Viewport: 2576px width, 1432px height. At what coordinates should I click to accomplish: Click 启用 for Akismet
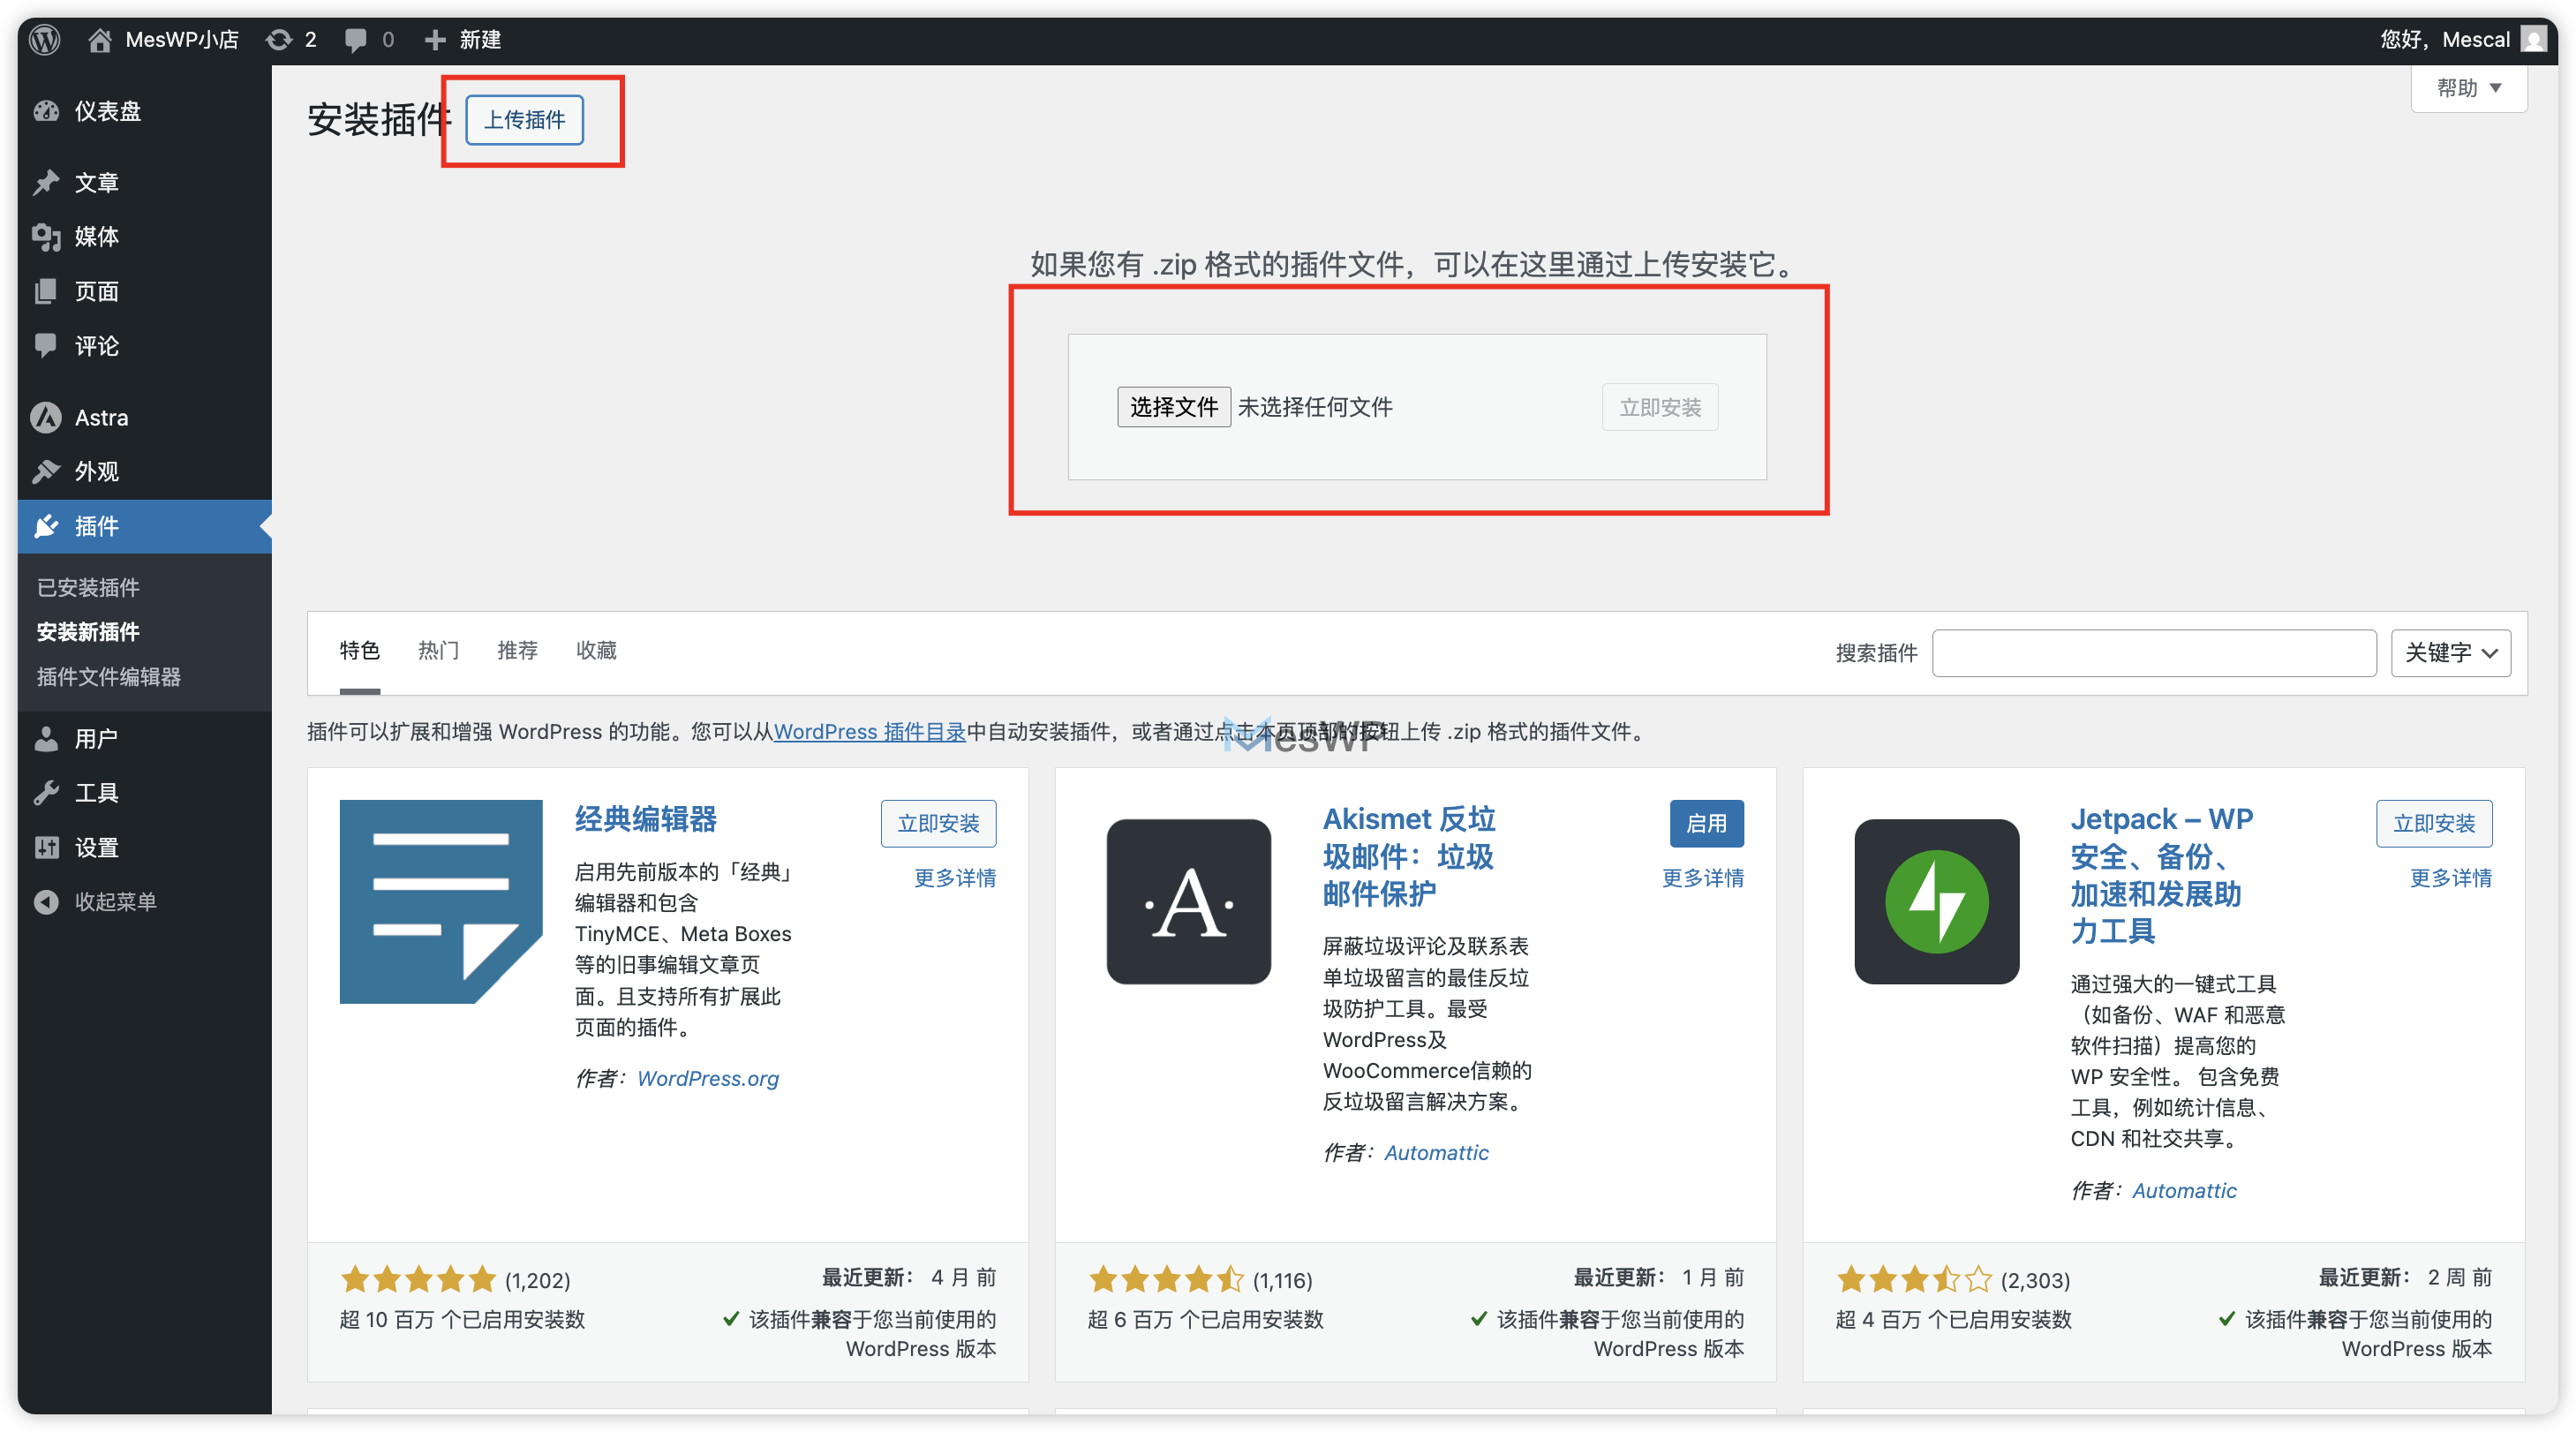[x=1706, y=824]
